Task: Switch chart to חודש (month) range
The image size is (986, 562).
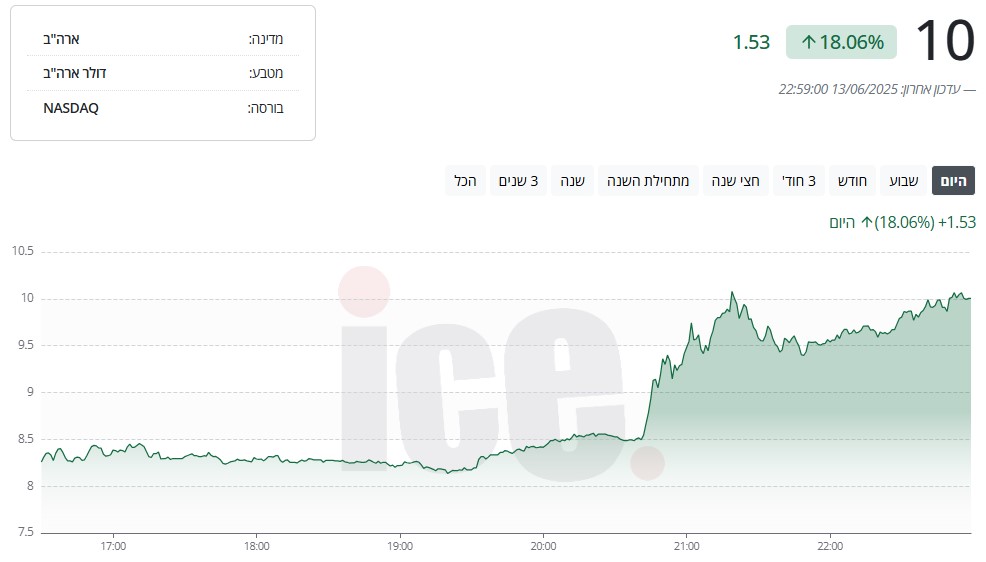Action: point(851,181)
